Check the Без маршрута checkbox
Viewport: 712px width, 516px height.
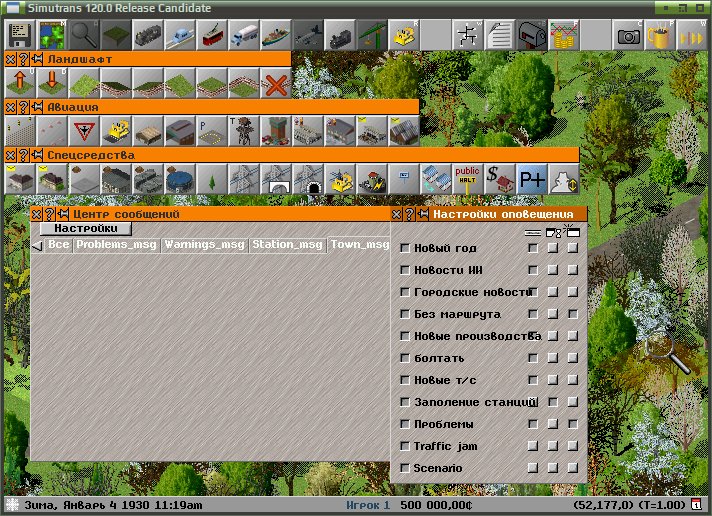coord(405,314)
